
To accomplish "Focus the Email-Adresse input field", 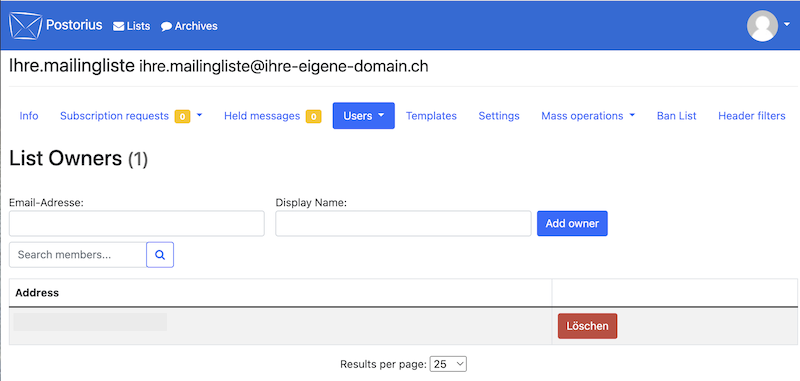I will click(x=137, y=223).
